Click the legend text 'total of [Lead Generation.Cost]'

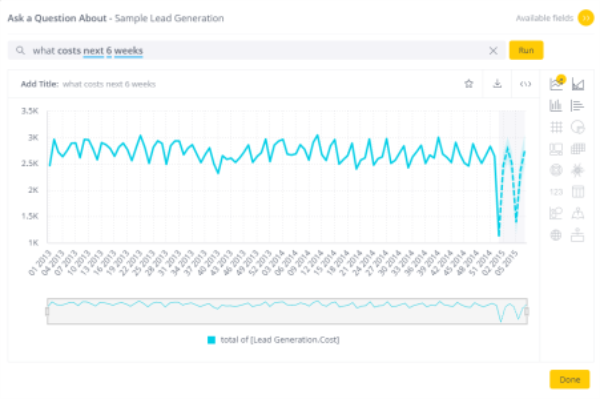(x=280, y=340)
